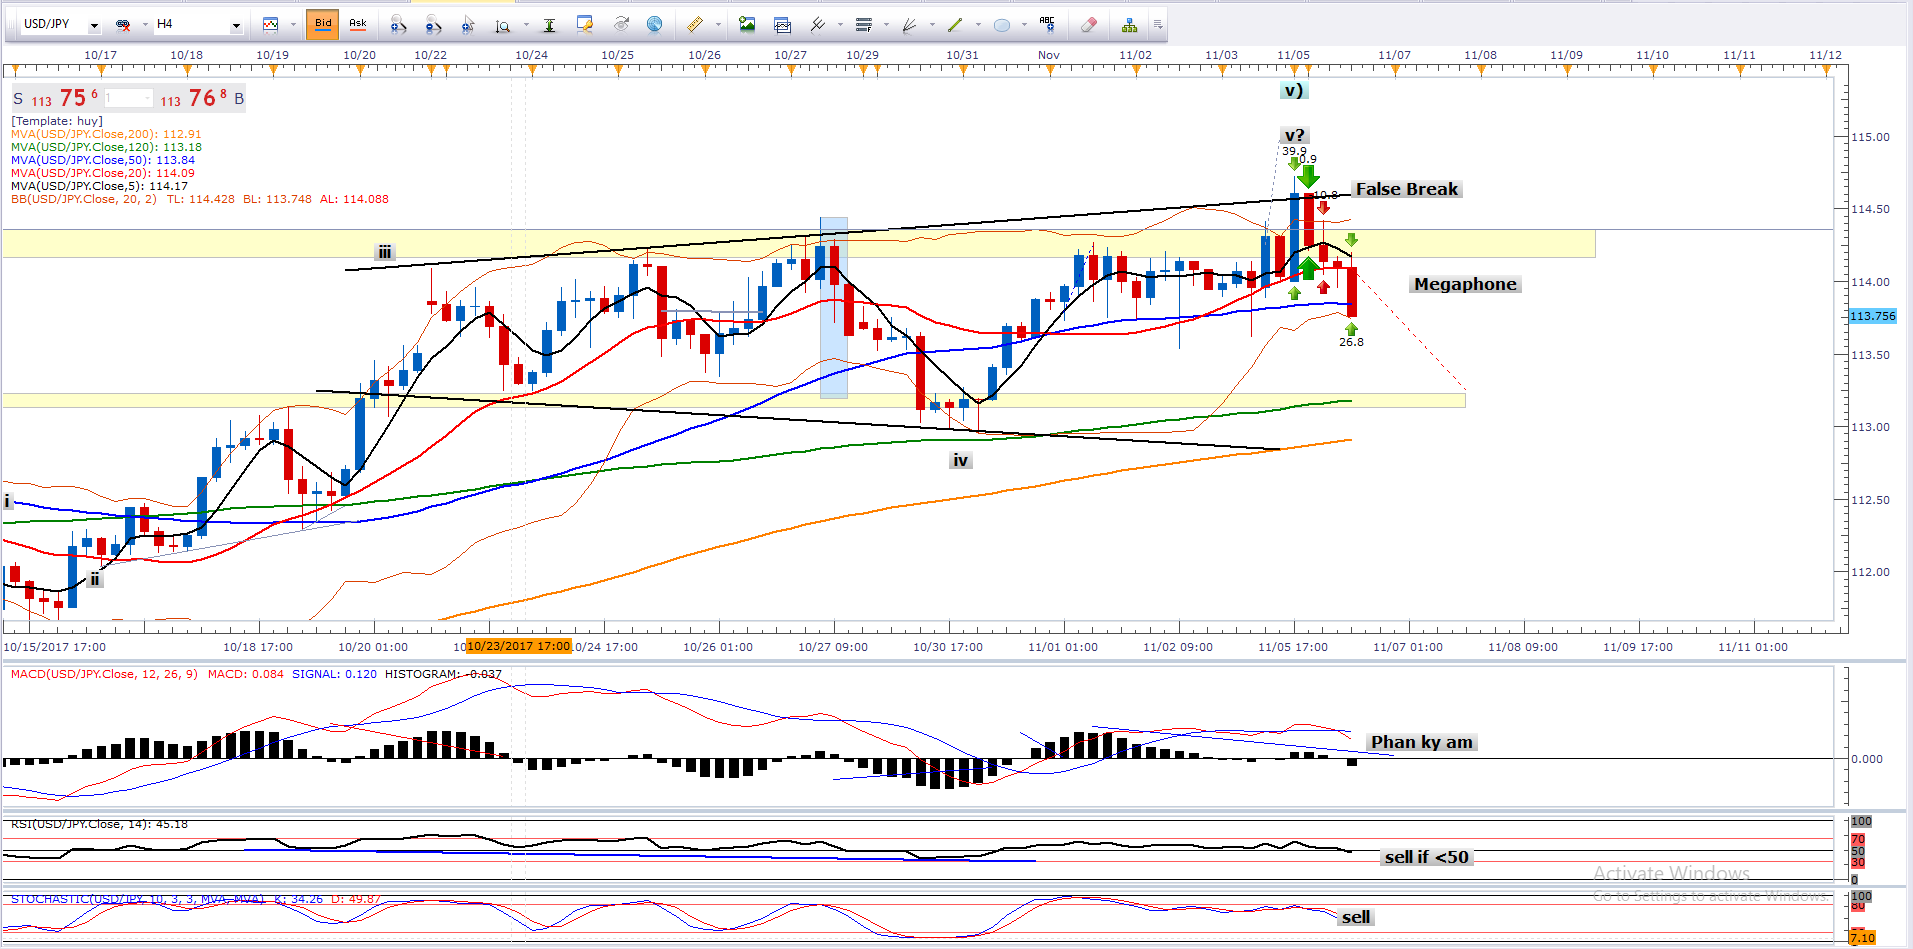Click the ABC add text label tool
1913x949 pixels.
click(x=1047, y=24)
